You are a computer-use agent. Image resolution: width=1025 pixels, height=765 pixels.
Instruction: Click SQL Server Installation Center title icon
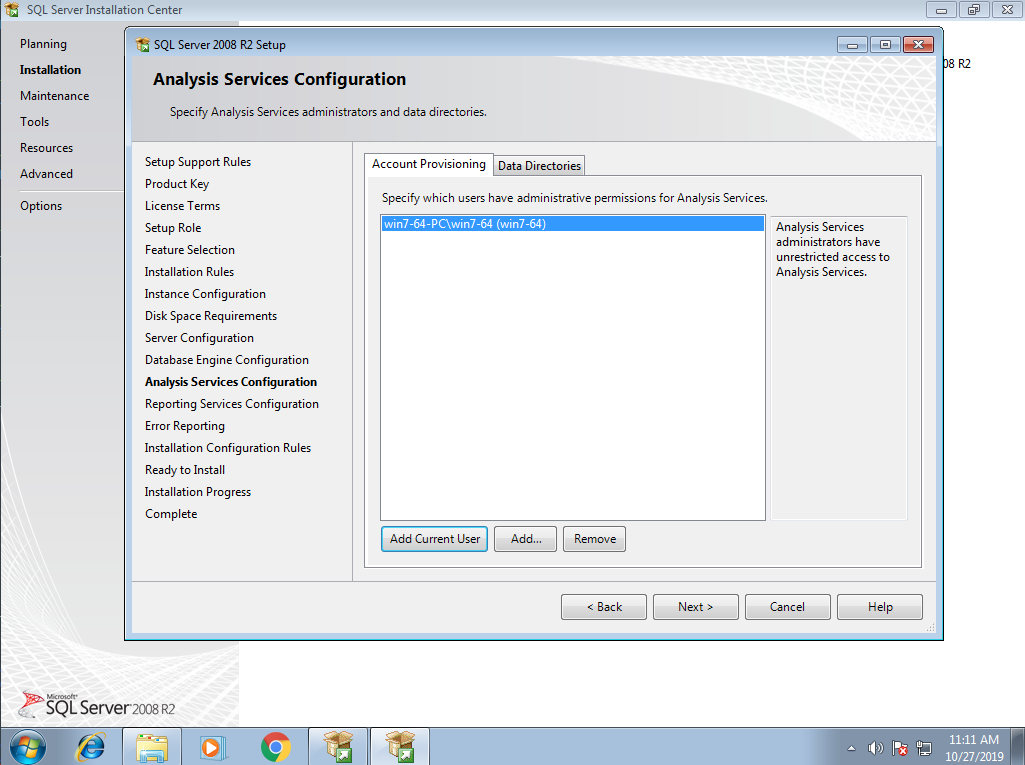(11, 9)
